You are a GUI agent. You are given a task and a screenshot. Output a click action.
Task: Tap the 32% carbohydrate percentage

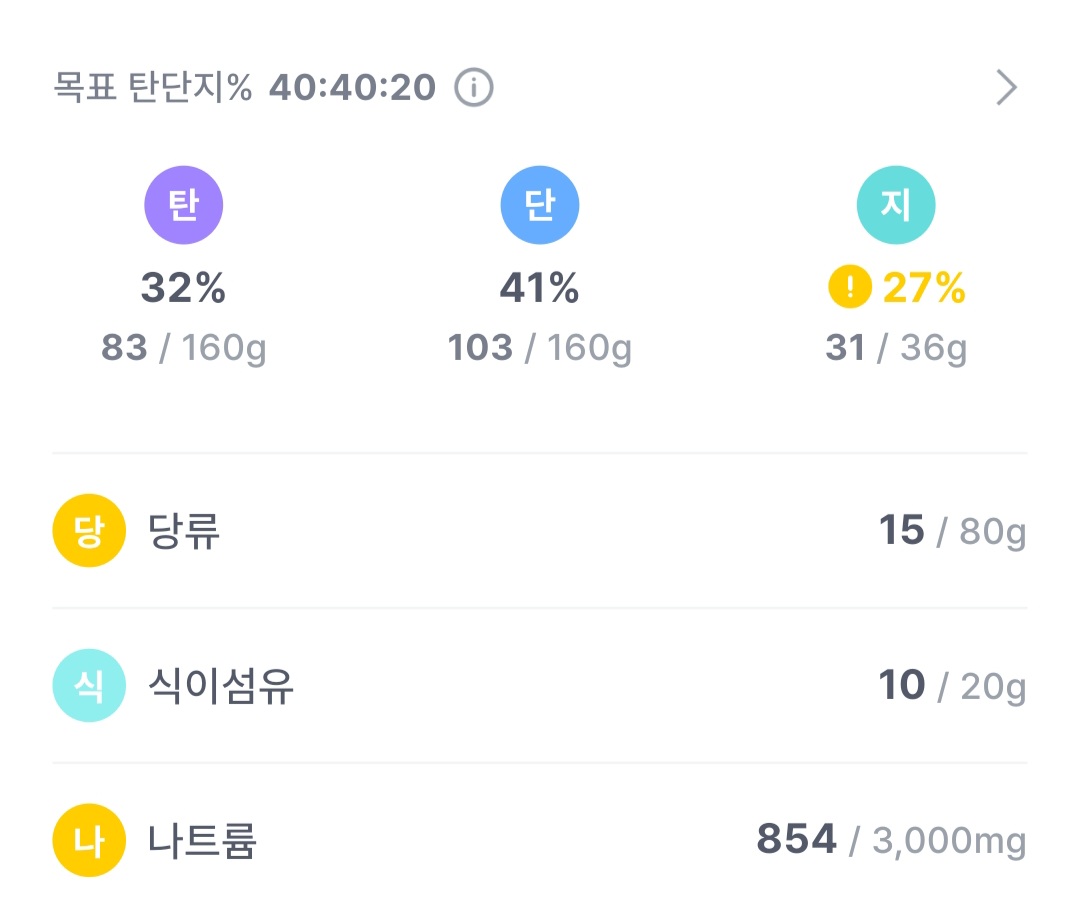(x=183, y=289)
